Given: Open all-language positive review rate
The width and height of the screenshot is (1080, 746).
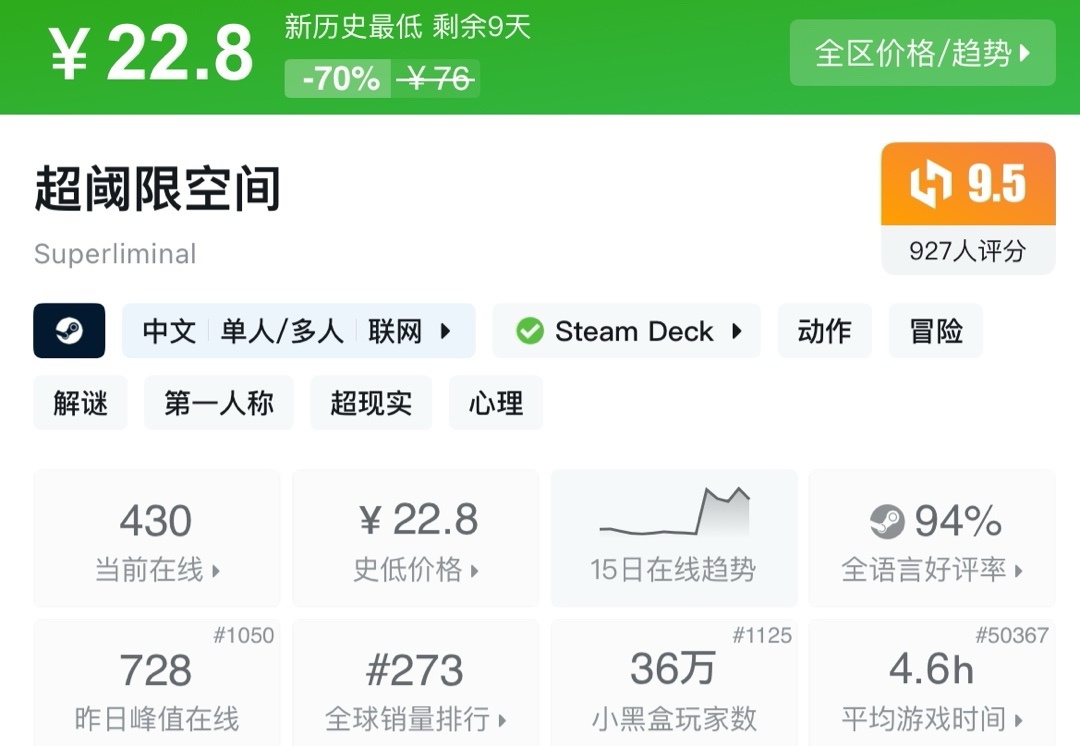Looking at the screenshot, I should click(x=931, y=538).
